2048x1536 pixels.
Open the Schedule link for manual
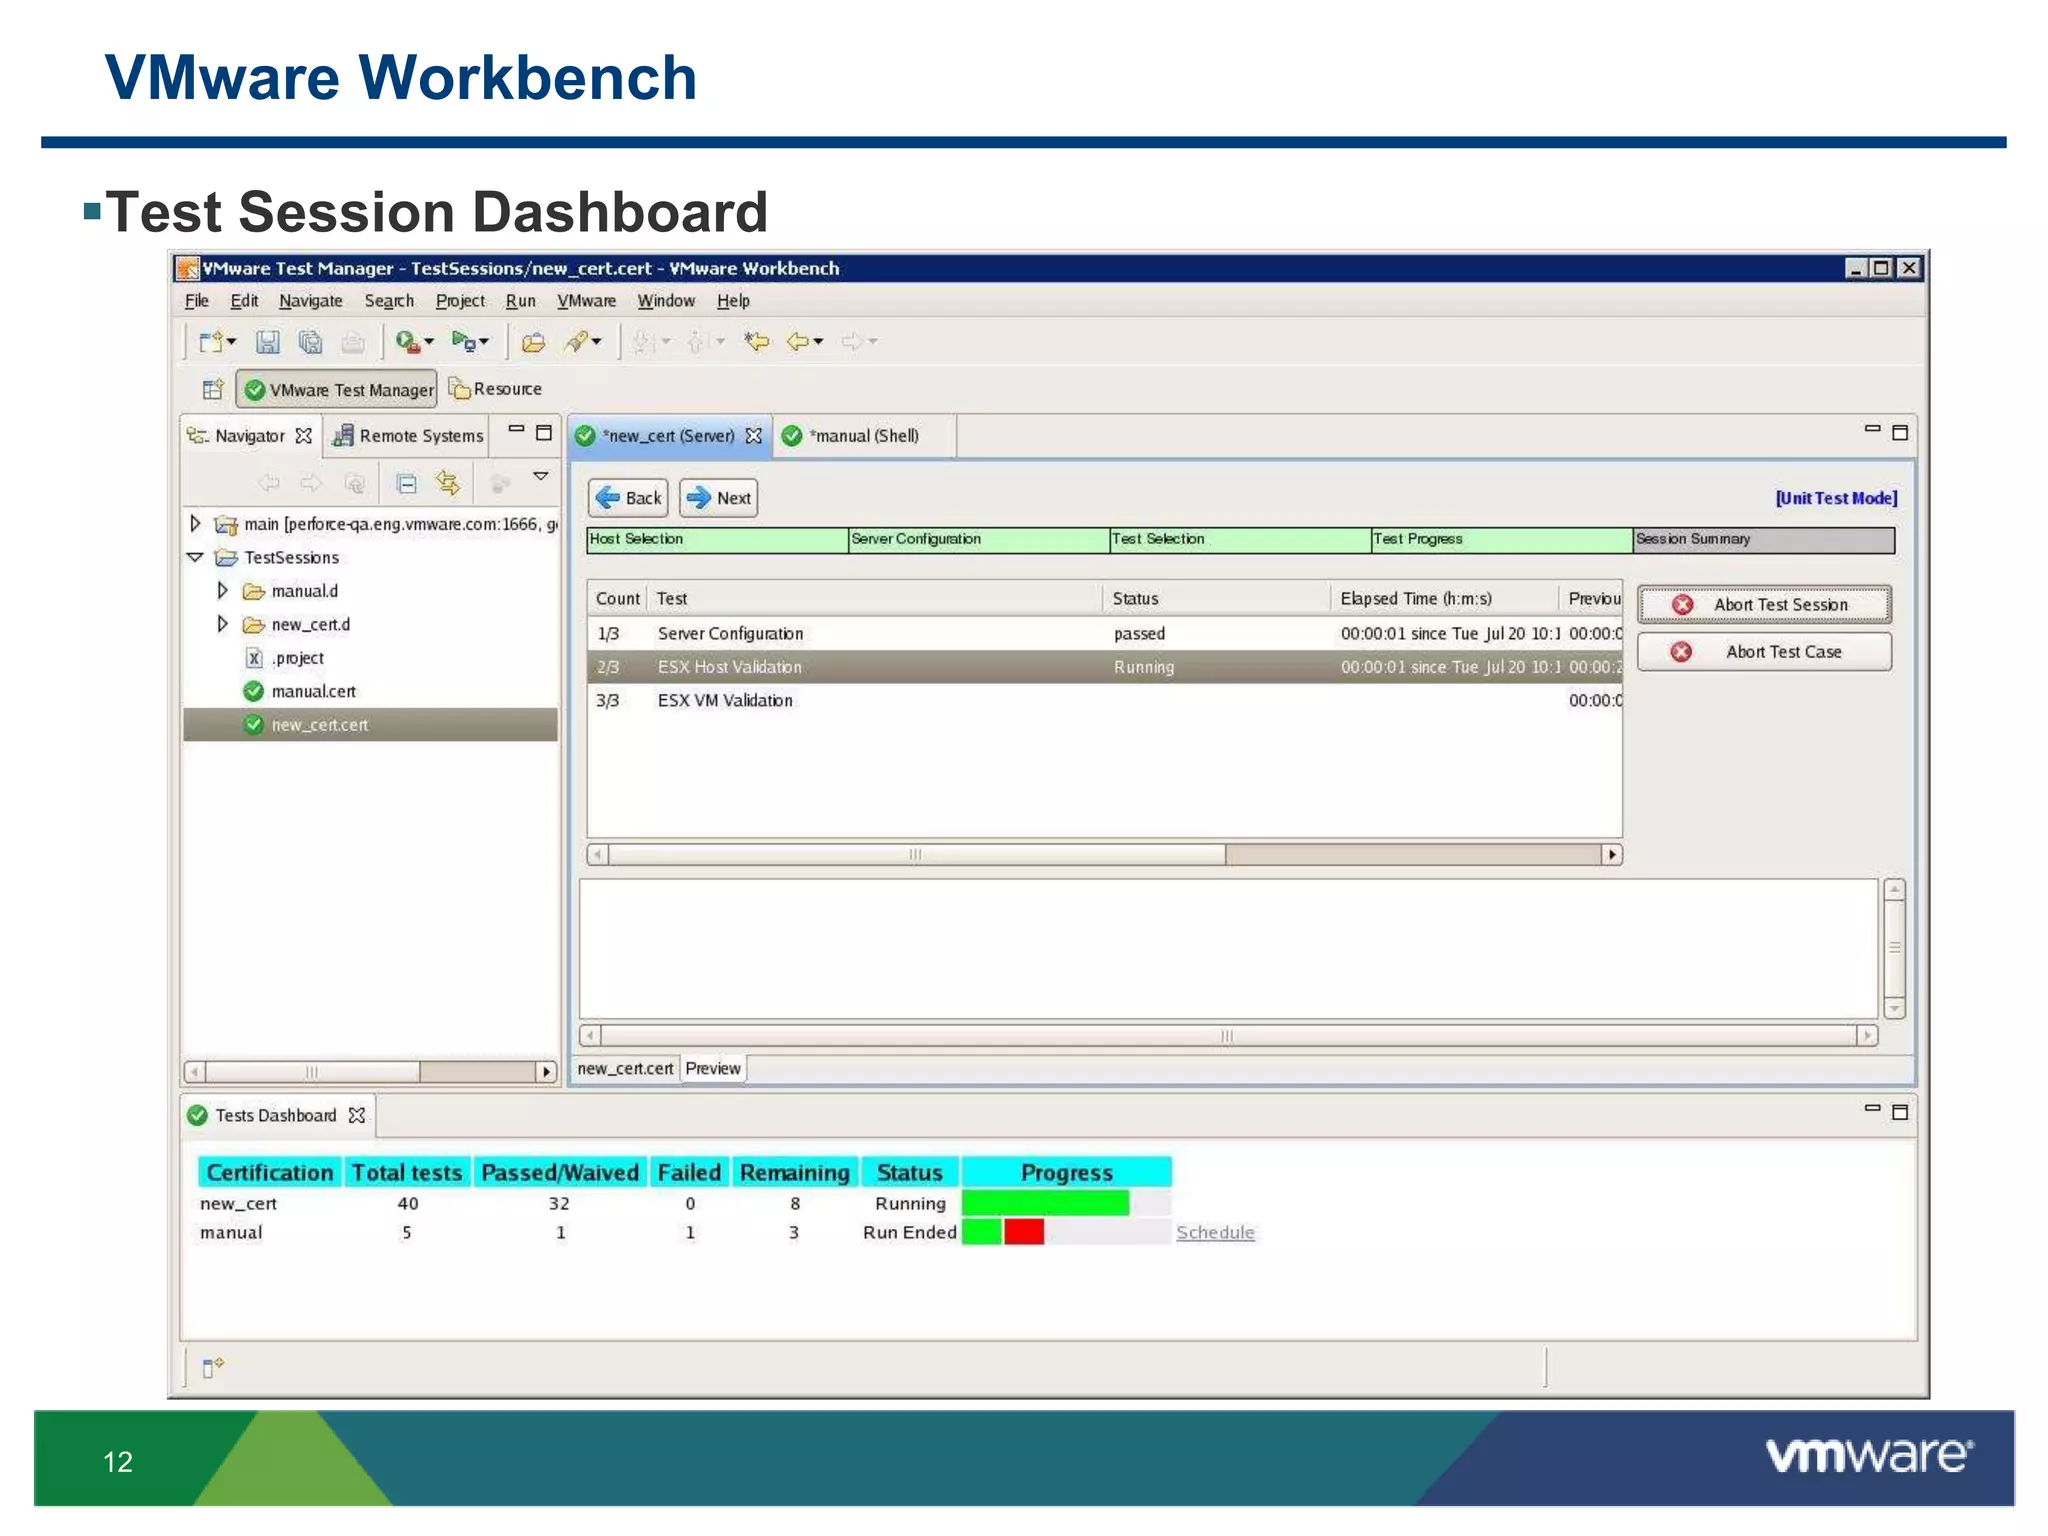[1215, 1233]
